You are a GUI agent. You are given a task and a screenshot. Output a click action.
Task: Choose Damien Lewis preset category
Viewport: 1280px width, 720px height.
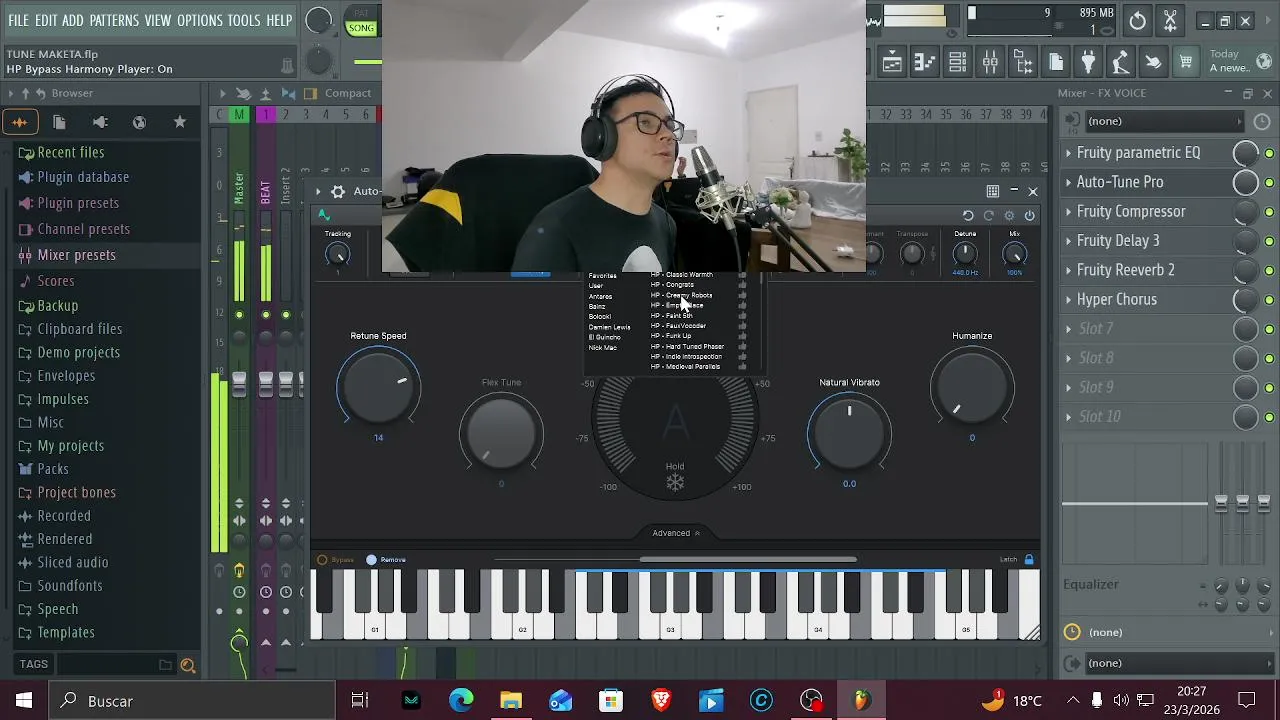coord(609,327)
